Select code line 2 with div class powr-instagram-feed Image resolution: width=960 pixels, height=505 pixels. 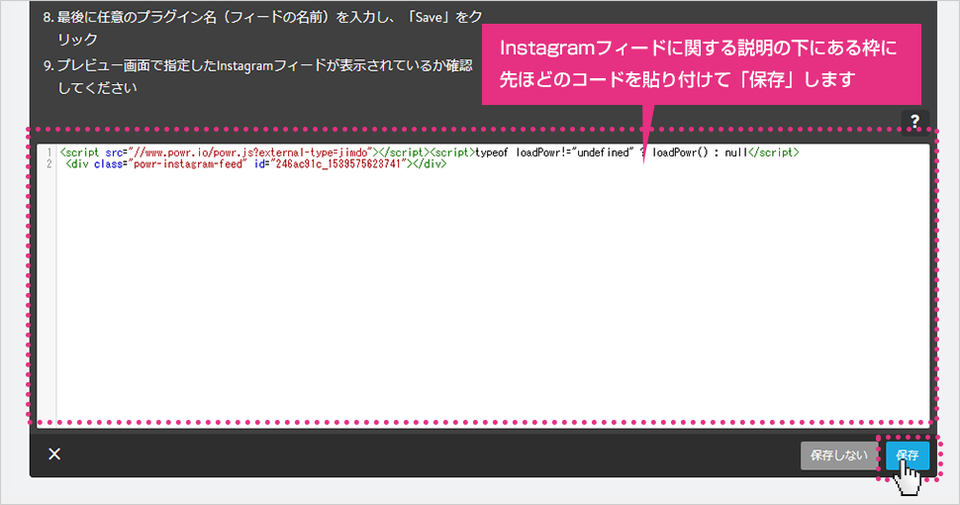coord(256,164)
